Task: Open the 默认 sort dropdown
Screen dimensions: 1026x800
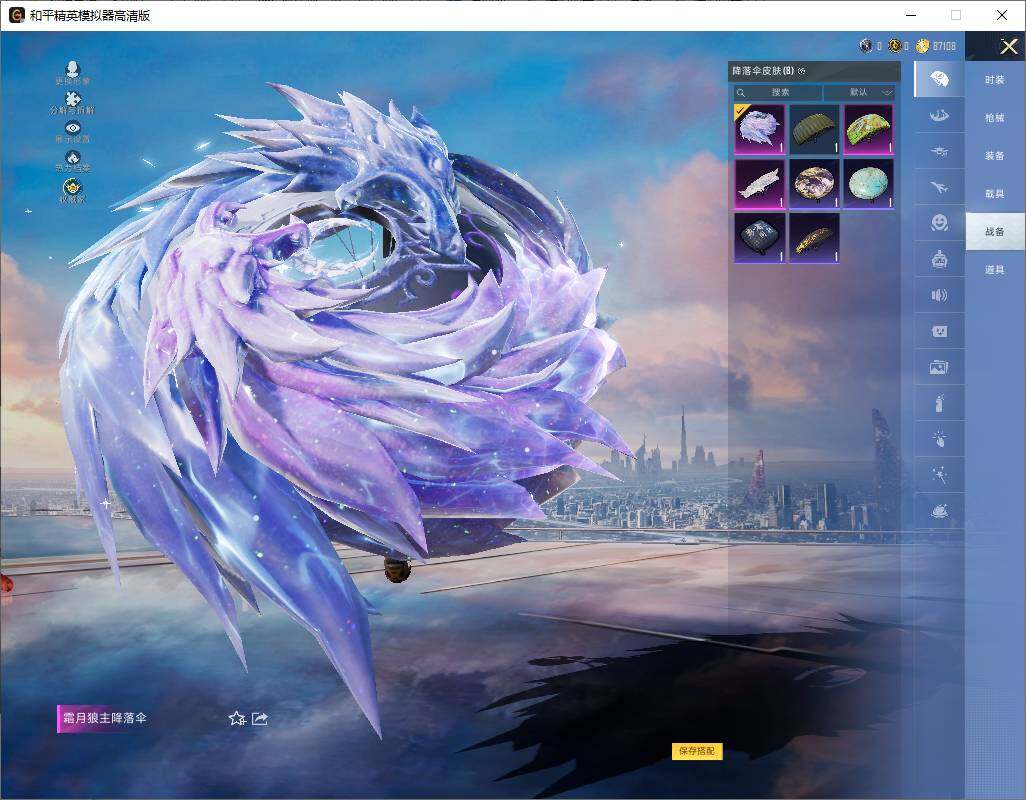Action: tap(859, 92)
